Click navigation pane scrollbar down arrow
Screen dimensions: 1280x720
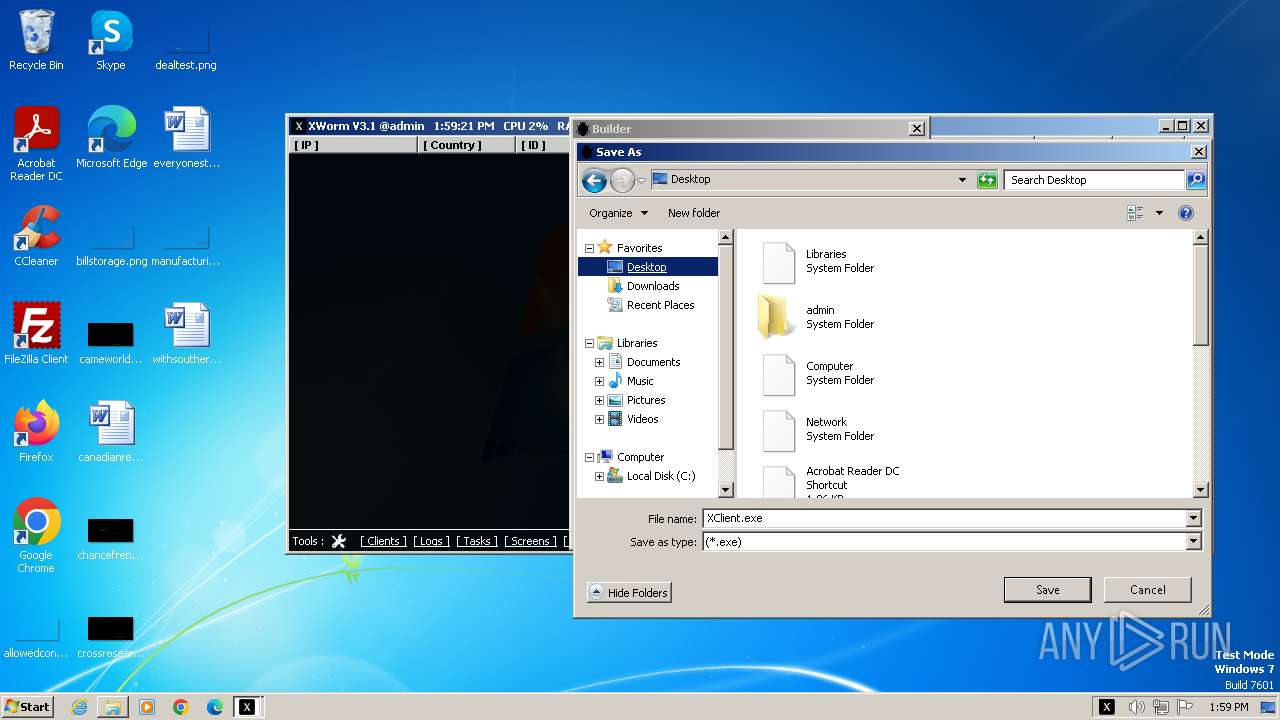(726, 490)
